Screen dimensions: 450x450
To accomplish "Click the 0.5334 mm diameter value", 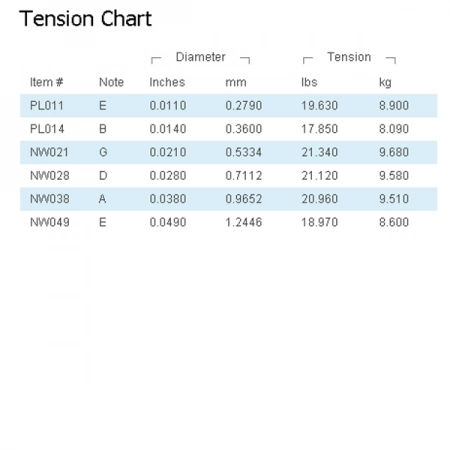I will (x=243, y=152).
